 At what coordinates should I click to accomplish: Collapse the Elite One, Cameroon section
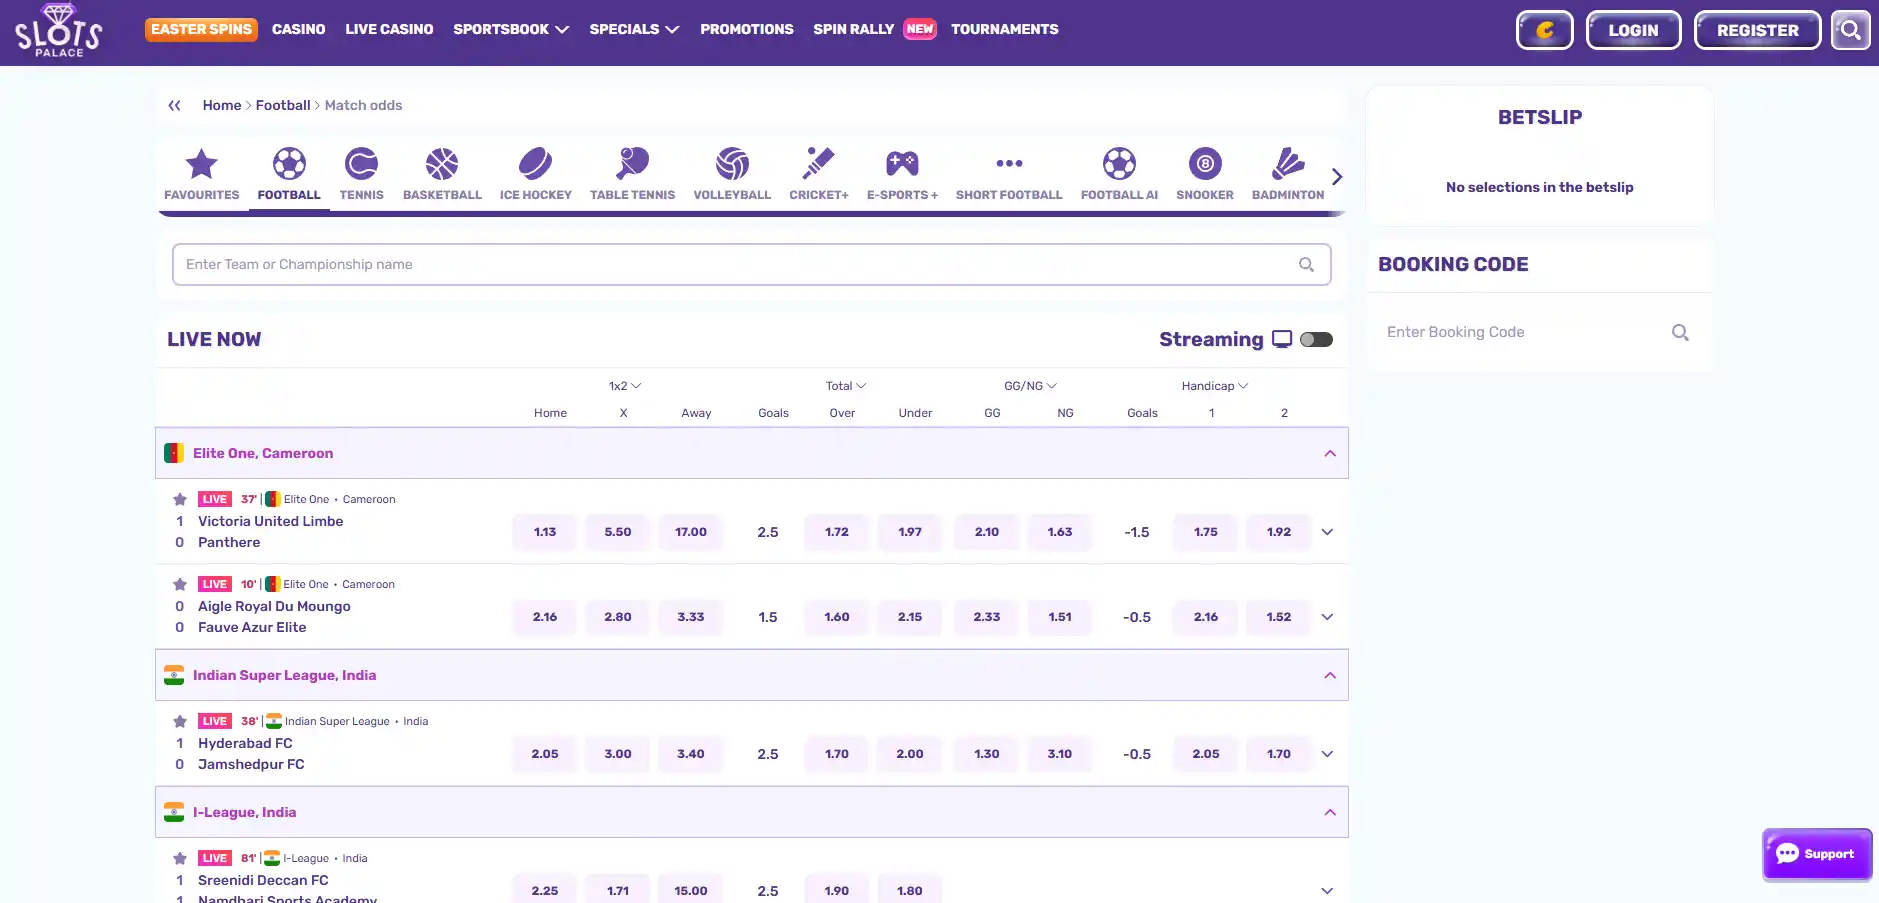(x=1330, y=453)
